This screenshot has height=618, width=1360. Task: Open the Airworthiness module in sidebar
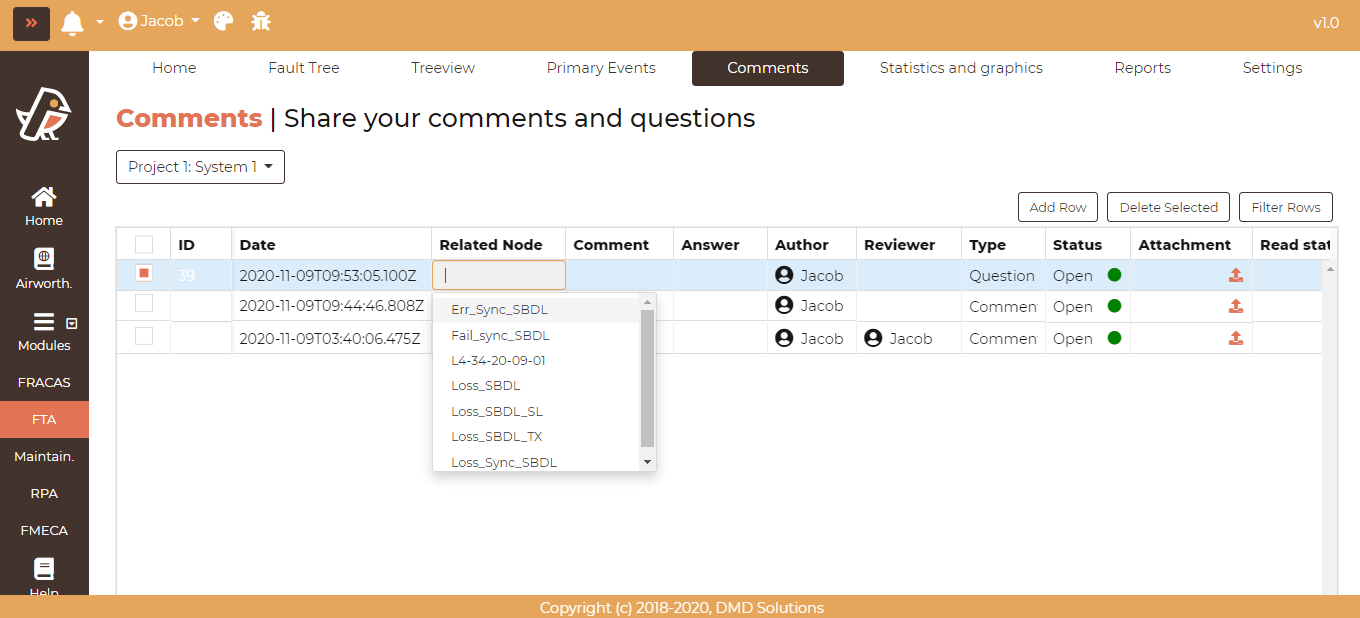(x=44, y=269)
